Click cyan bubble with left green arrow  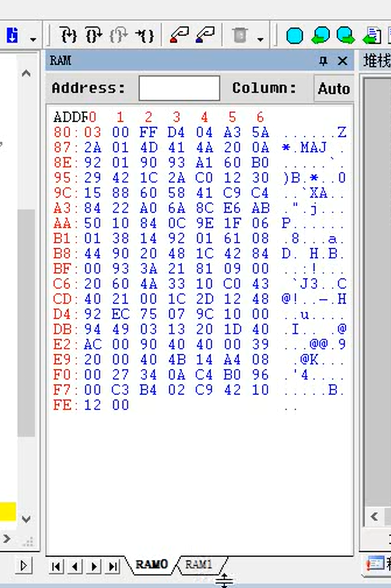coord(320,36)
